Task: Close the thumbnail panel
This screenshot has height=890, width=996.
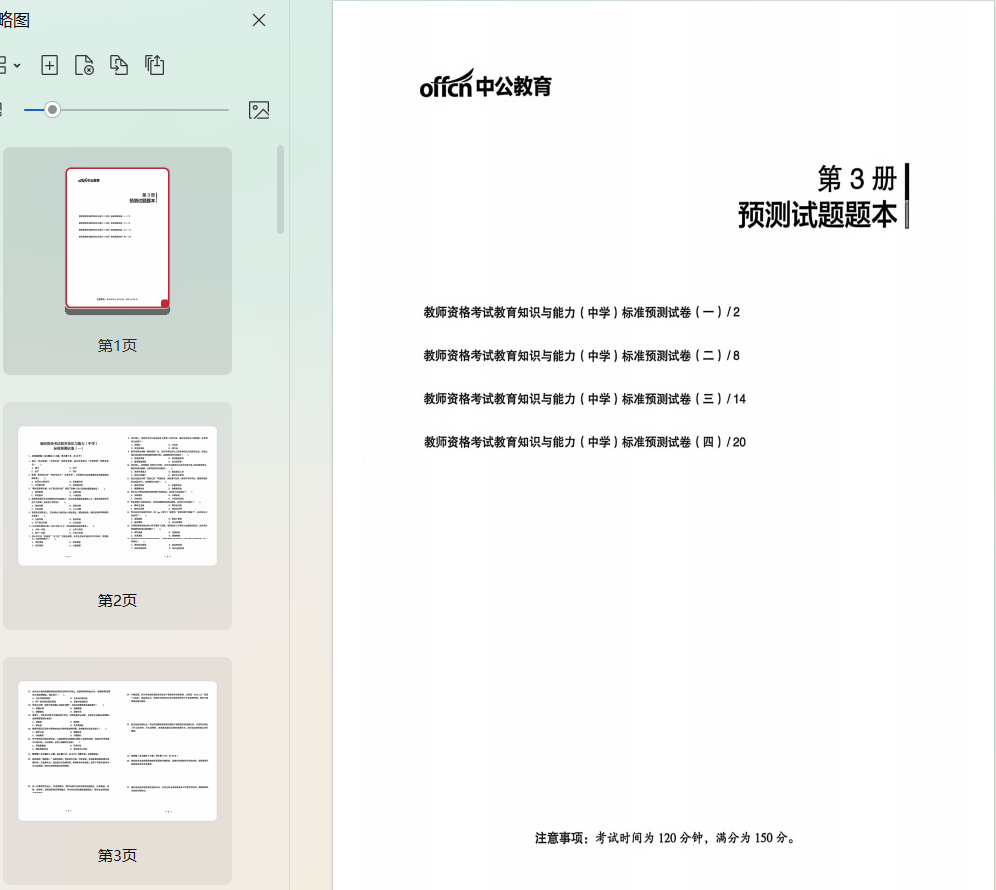Action: [259, 20]
